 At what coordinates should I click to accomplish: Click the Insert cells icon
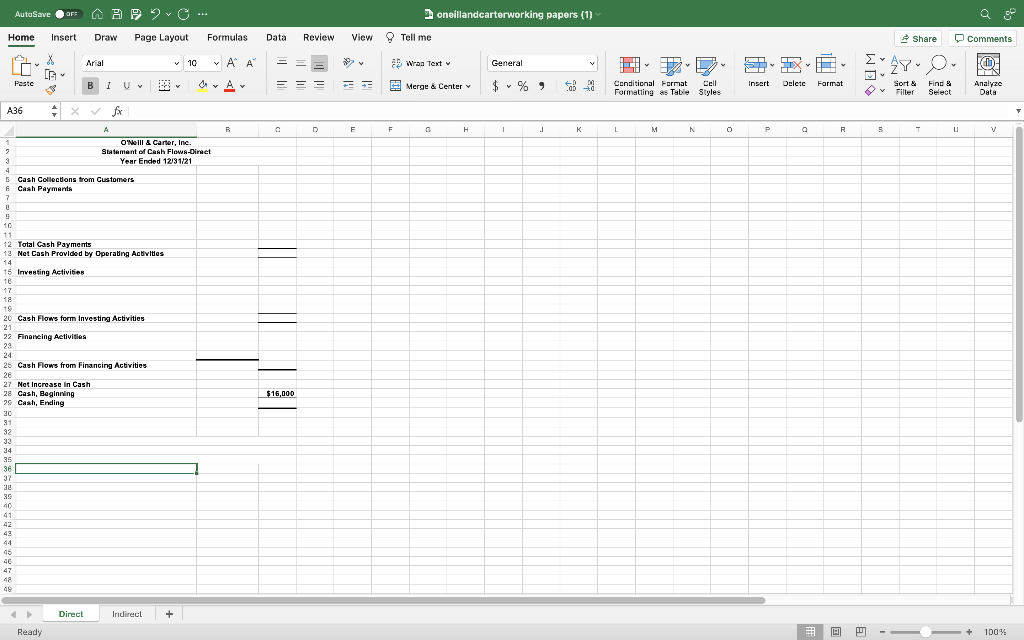click(x=756, y=65)
